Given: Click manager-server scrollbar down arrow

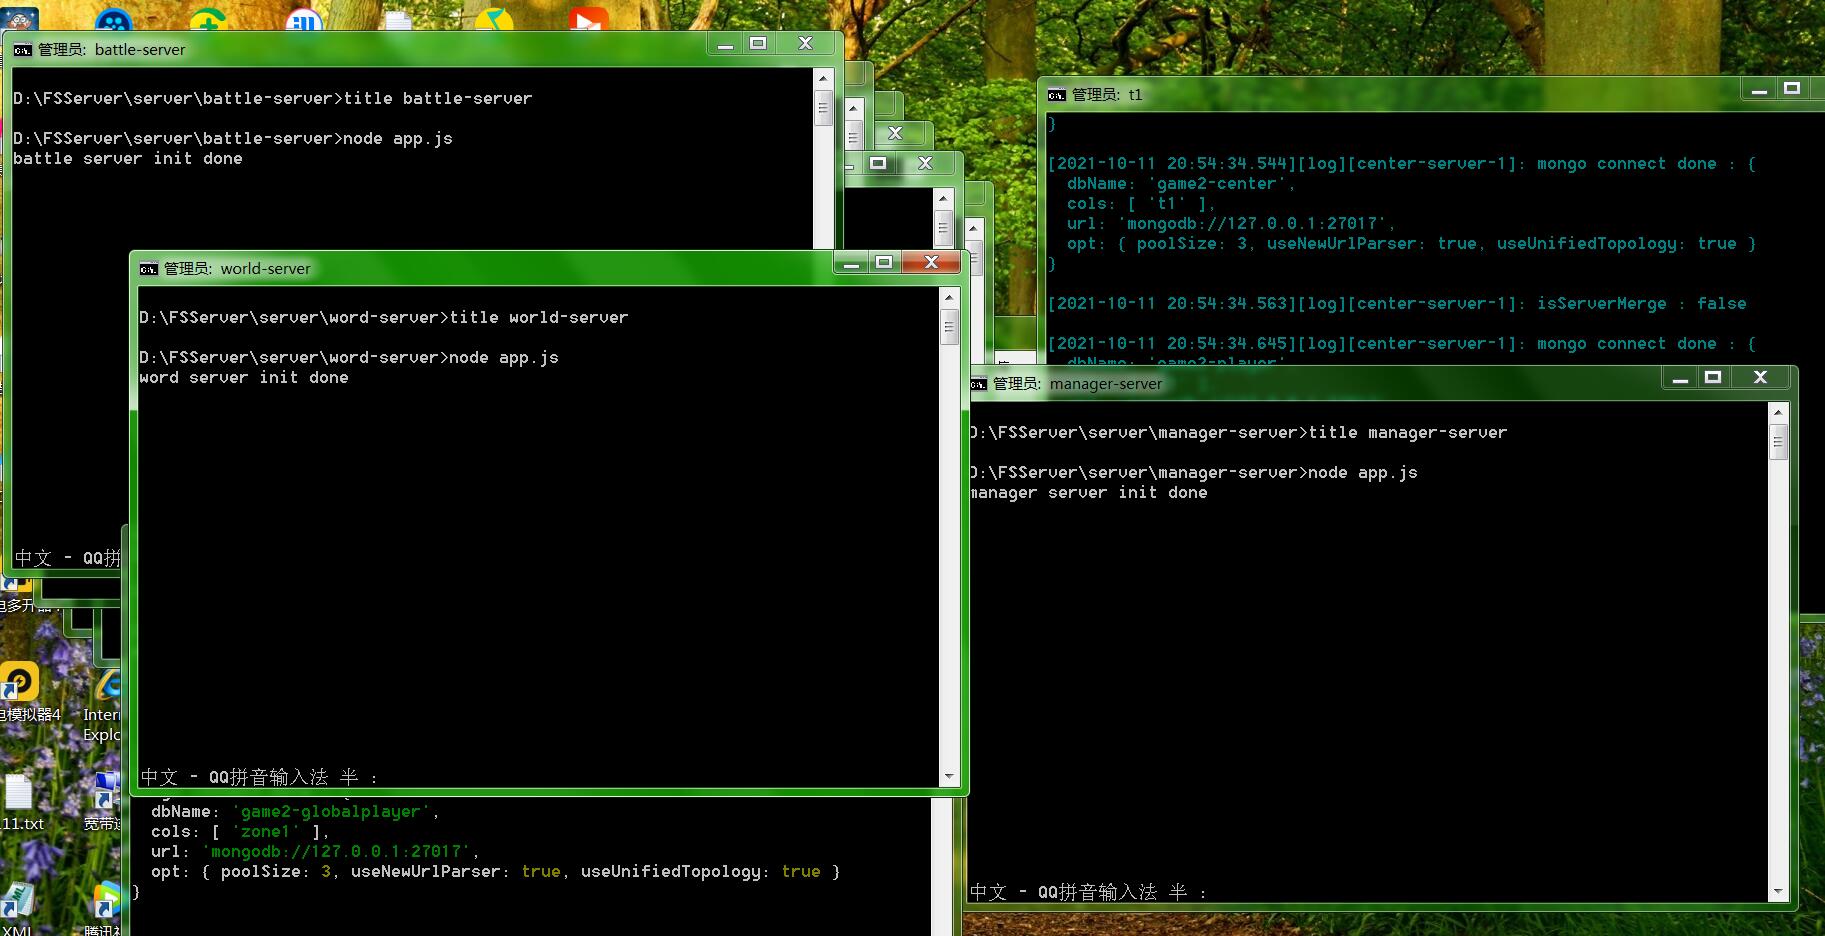Looking at the screenshot, I should (x=1777, y=891).
